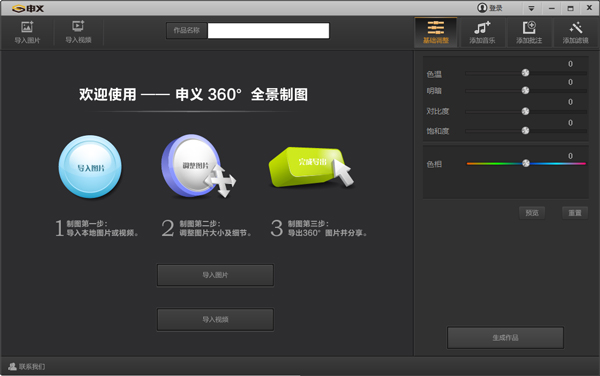
Task: Click the welcome heading 欢迎使用 text
Action: pos(108,94)
